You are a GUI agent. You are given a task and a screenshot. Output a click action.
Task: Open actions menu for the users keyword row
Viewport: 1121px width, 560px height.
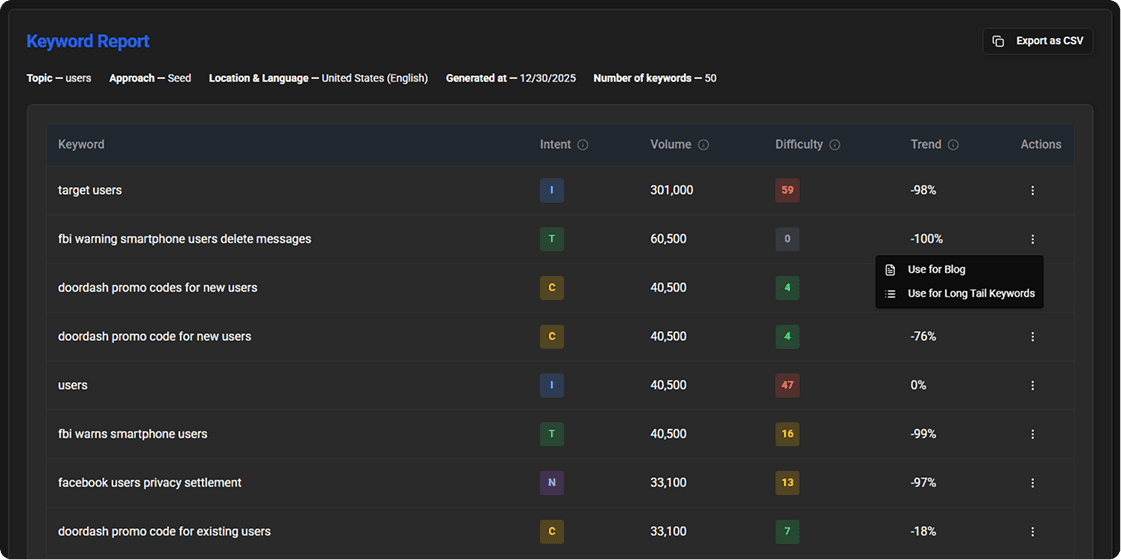pos(1032,385)
